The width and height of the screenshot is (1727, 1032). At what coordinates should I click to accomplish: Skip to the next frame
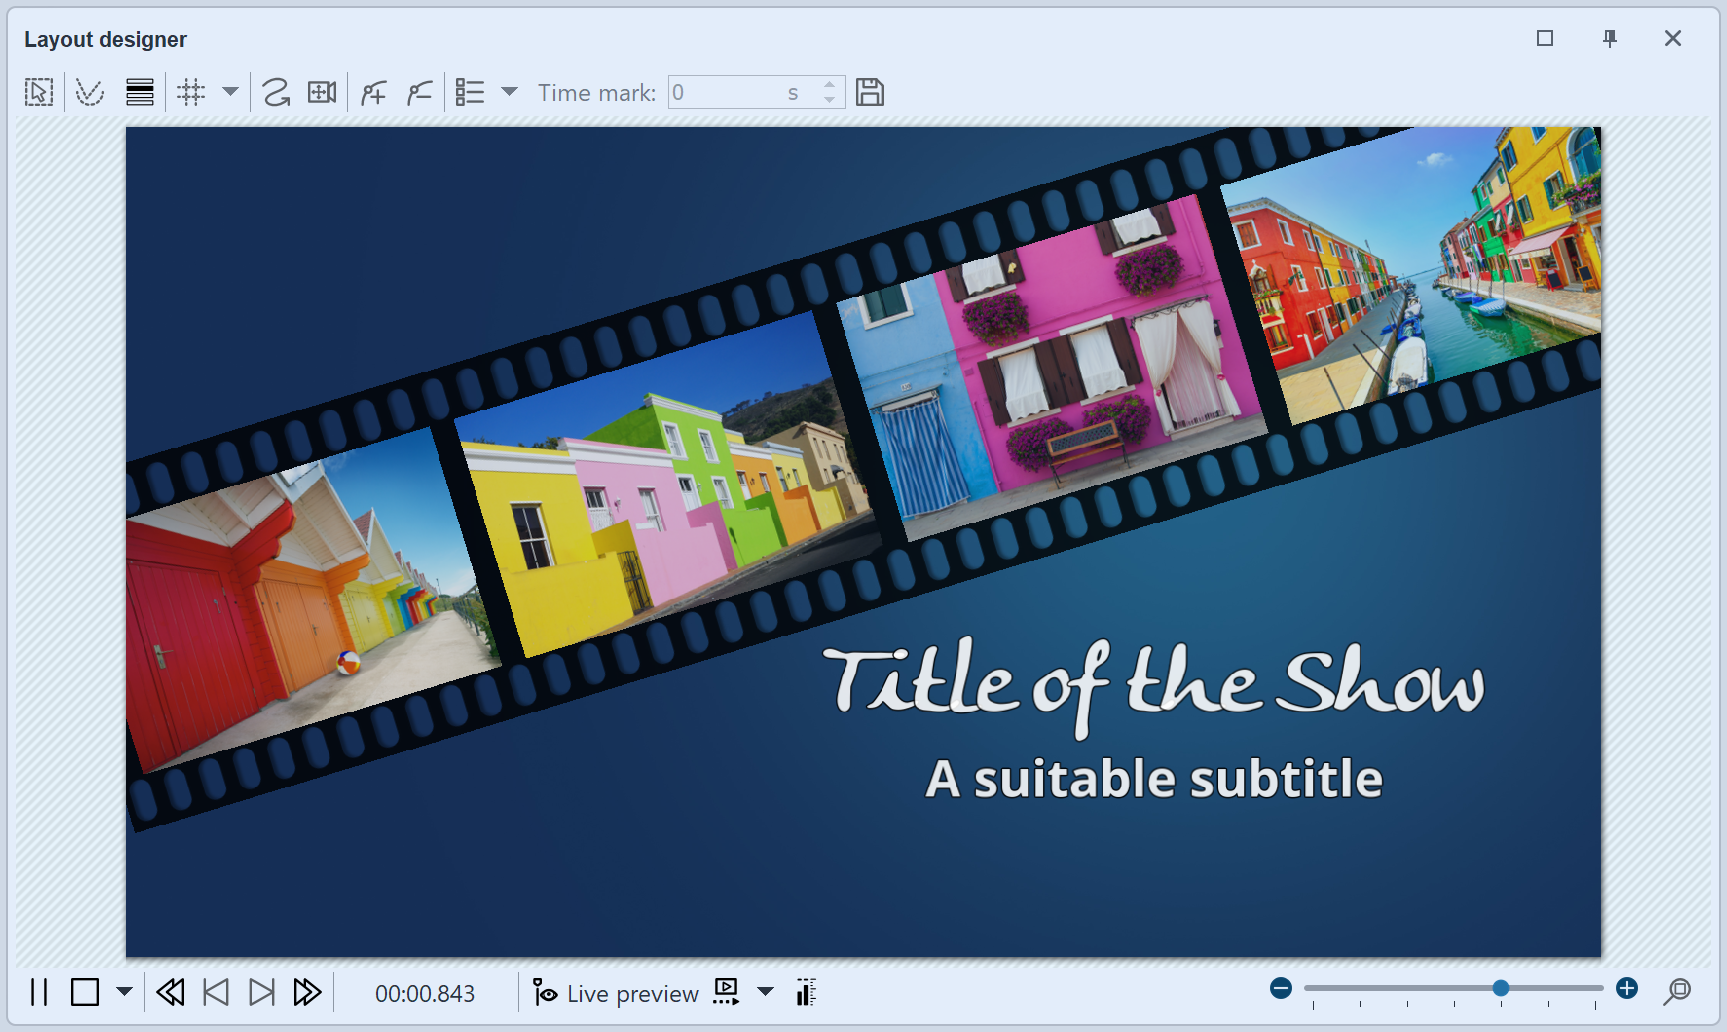point(260,993)
